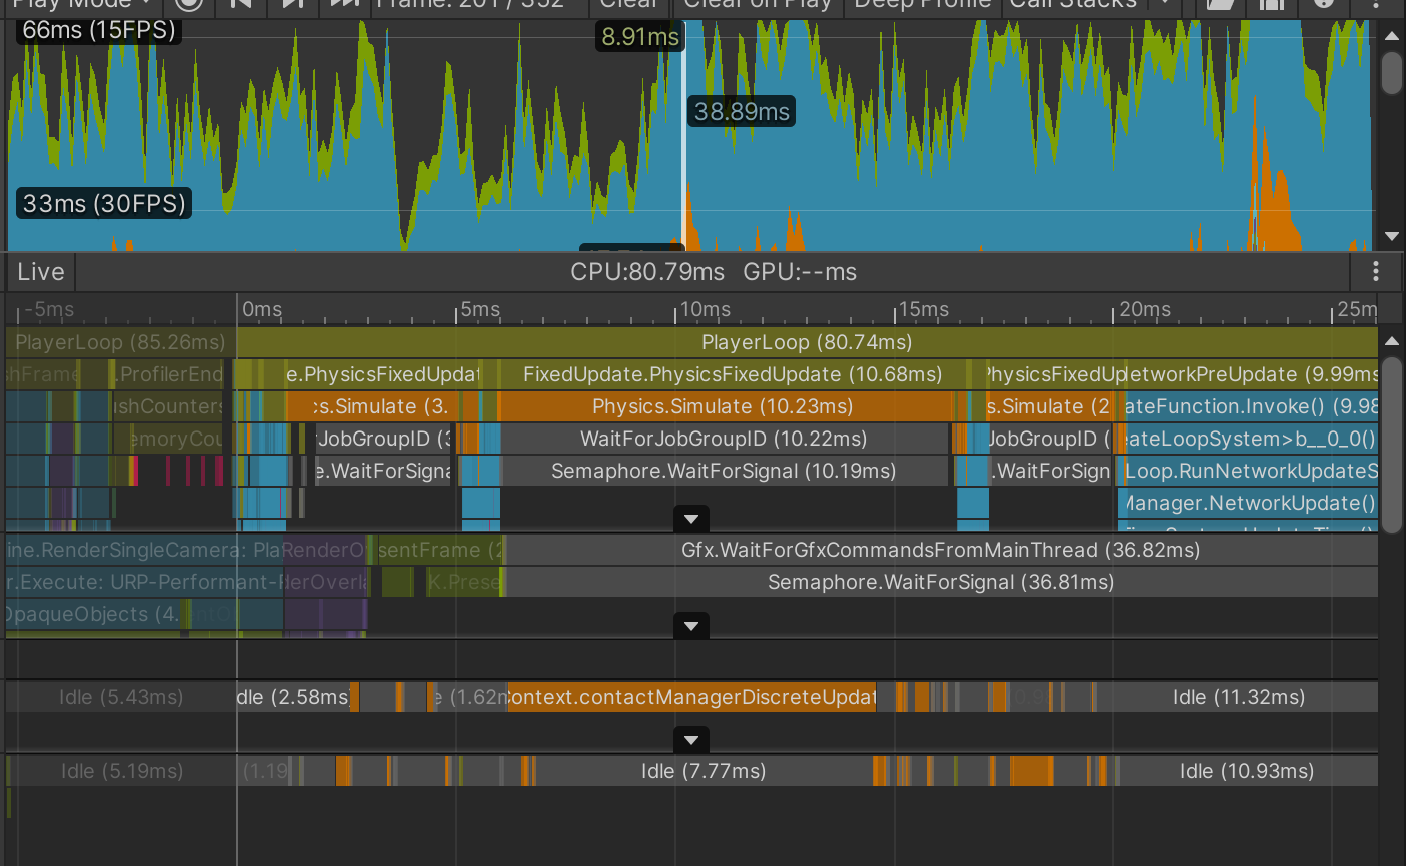Viewport: 1406px width, 866px height.
Task: Open CPU module options via its three-dot icon
Action: pyautogui.click(x=1376, y=271)
